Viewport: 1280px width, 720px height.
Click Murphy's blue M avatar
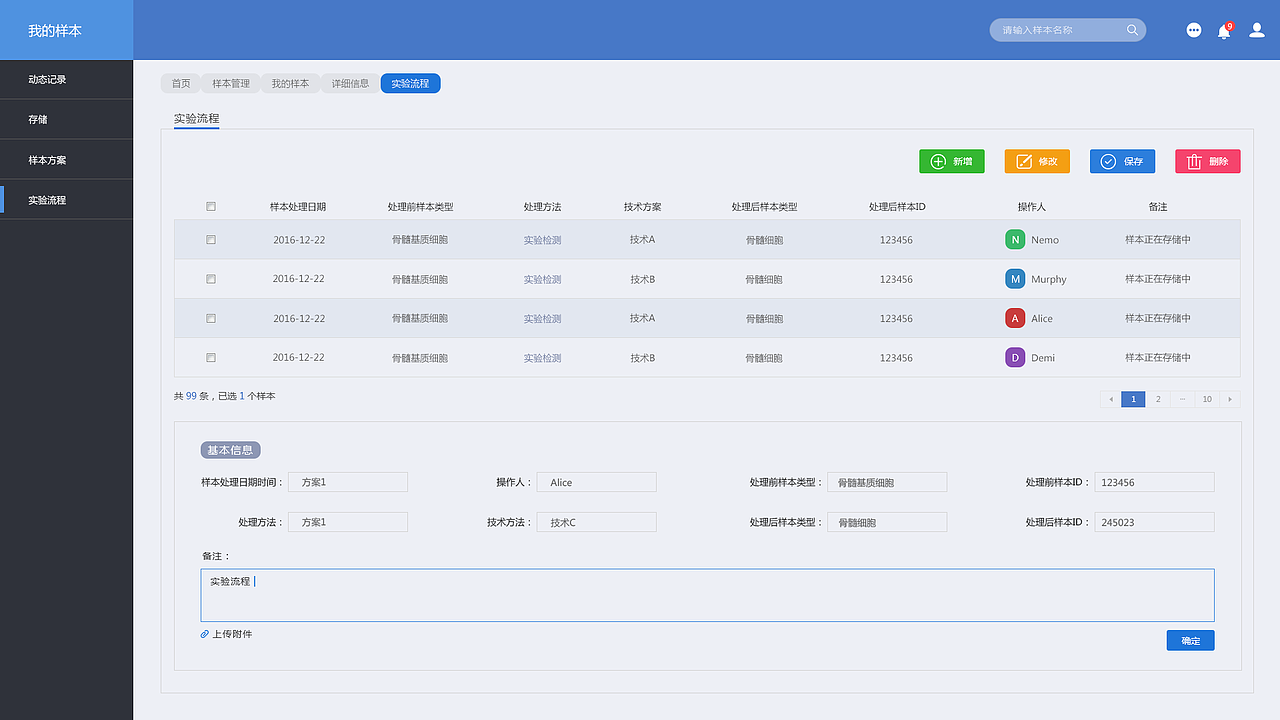pos(1015,279)
